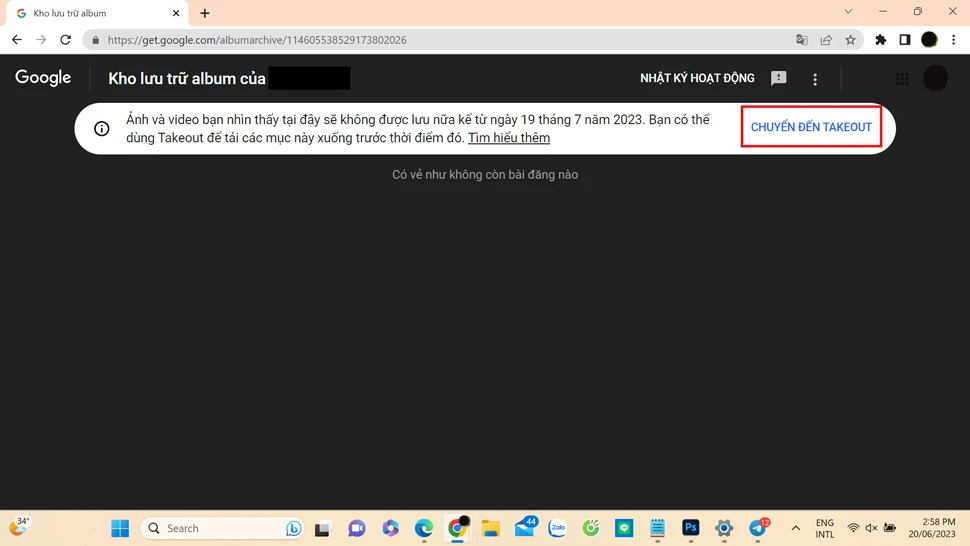Open a new browser tab
This screenshot has width=970, height=546.
tap(205, 13)
